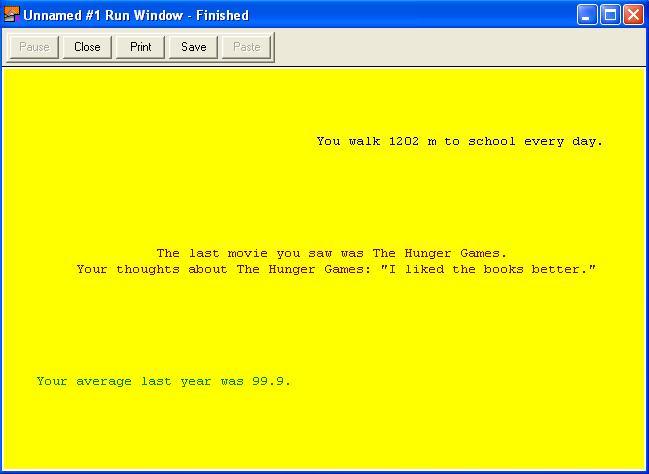649x474 pixels.
Task: Click the greyed-out Paste button
Action: point(247,47)
